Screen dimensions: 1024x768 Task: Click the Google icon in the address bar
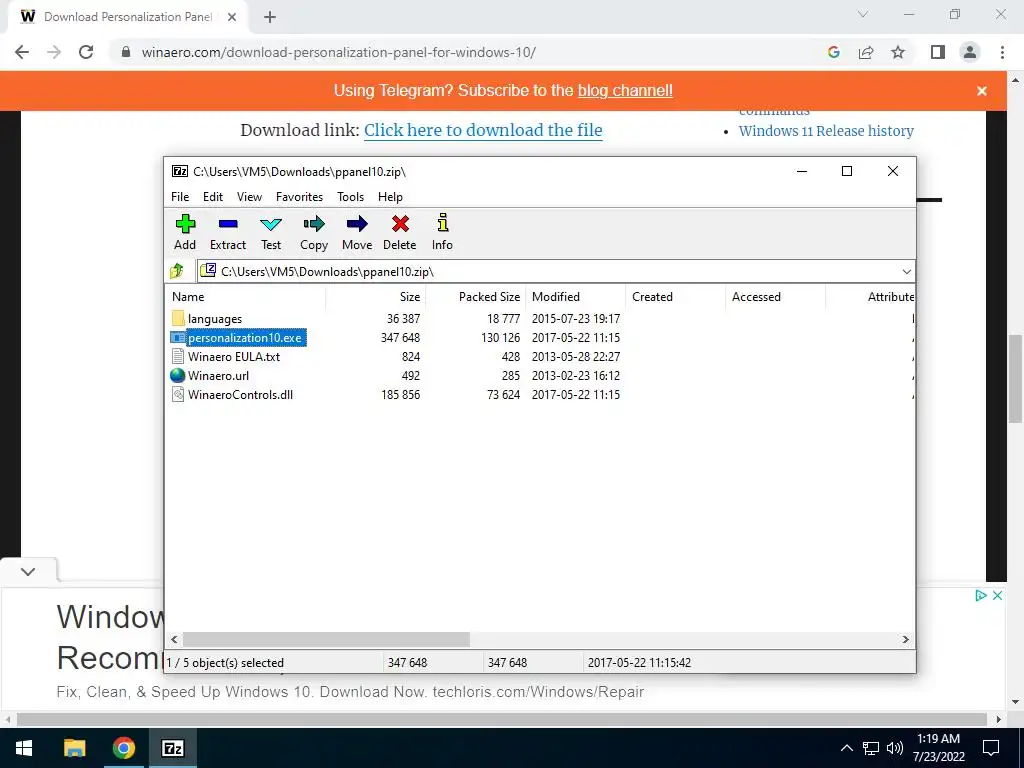834,52
